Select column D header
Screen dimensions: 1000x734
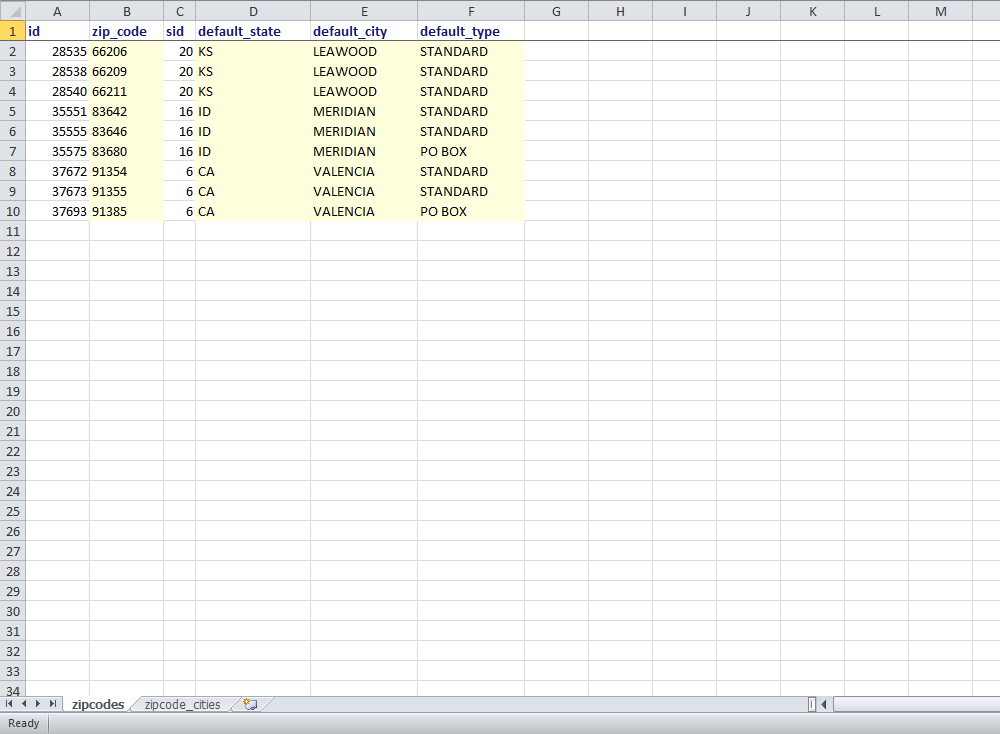pyautogui.click(x=253, y=11)
